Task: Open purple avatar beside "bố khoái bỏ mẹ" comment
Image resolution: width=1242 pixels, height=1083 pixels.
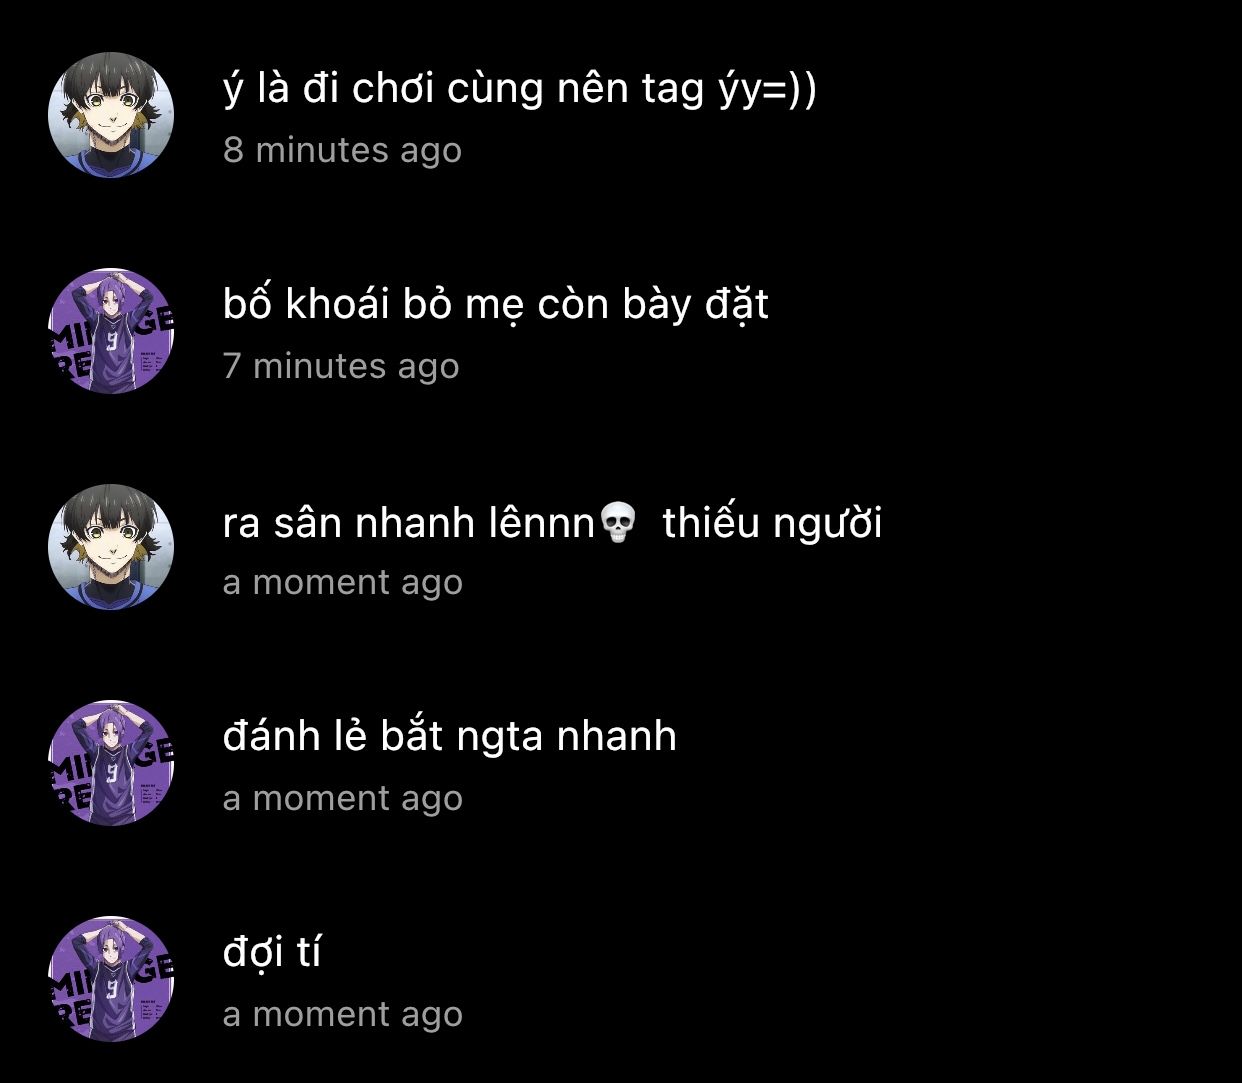Action: 111,331
